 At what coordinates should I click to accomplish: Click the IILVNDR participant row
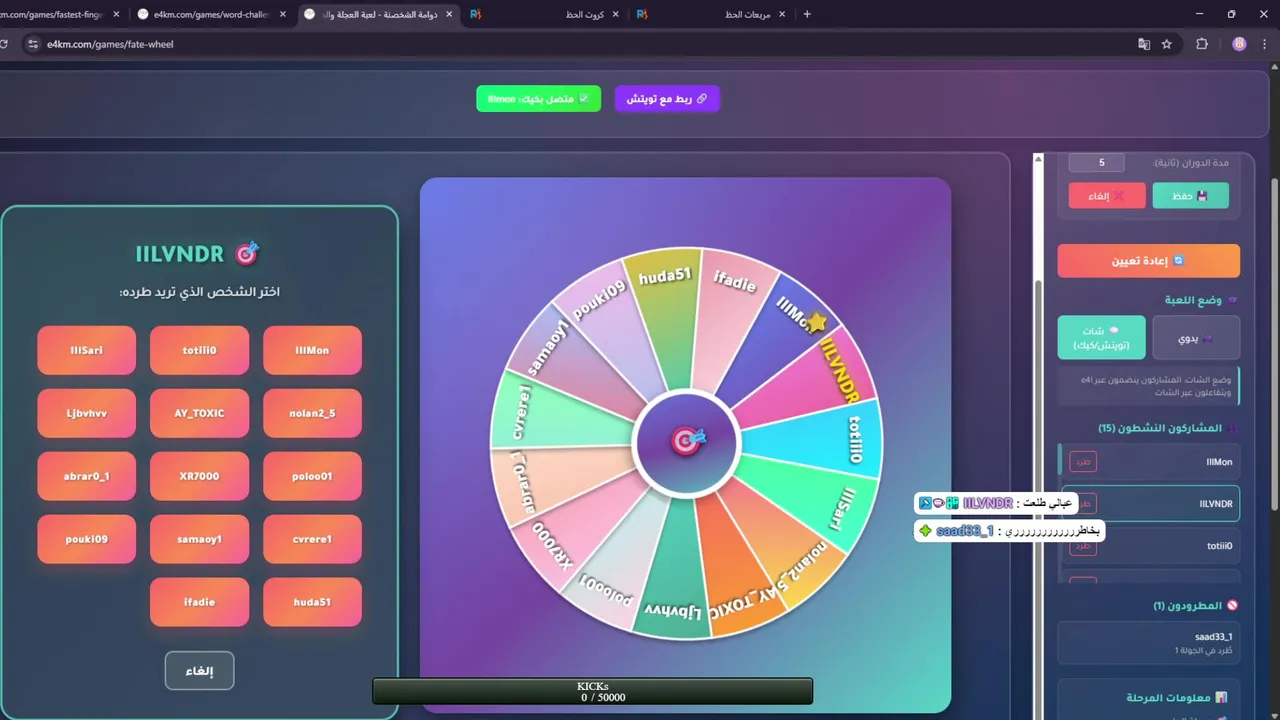pos(1148,504)
